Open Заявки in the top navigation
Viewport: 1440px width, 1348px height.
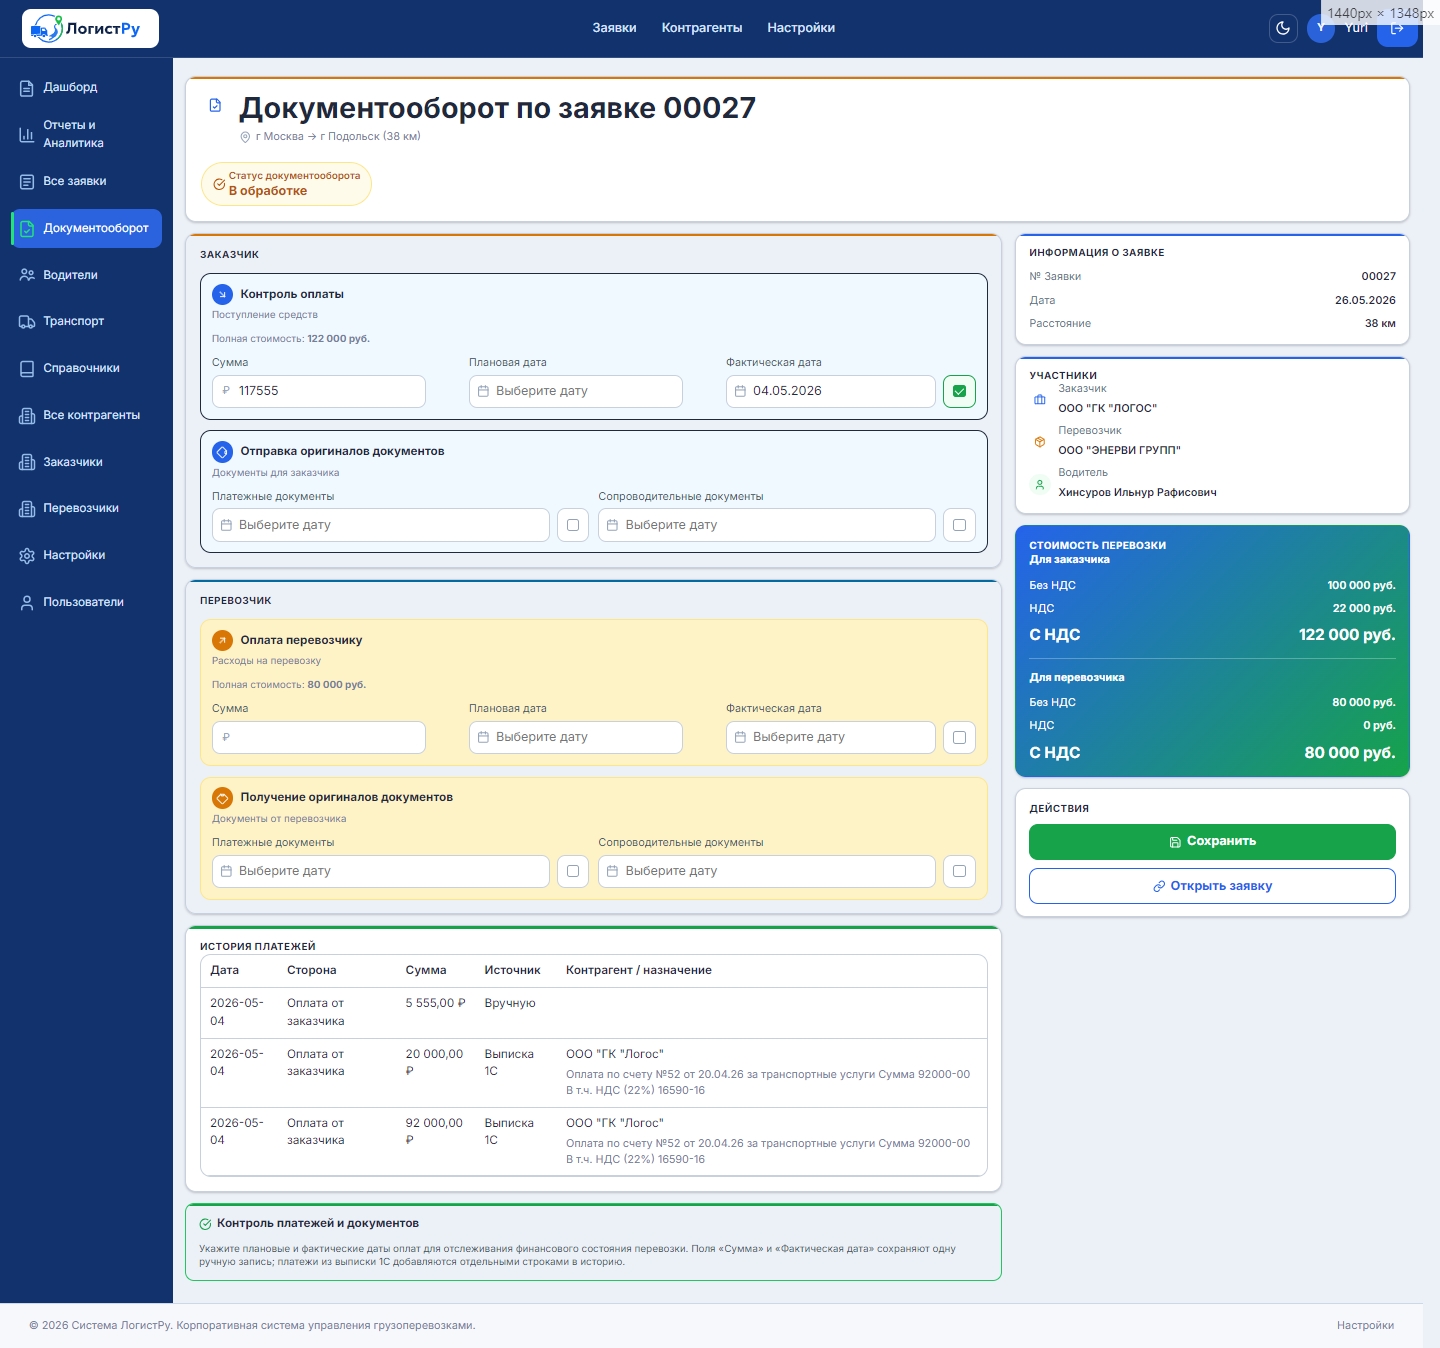tap(614, 28)
